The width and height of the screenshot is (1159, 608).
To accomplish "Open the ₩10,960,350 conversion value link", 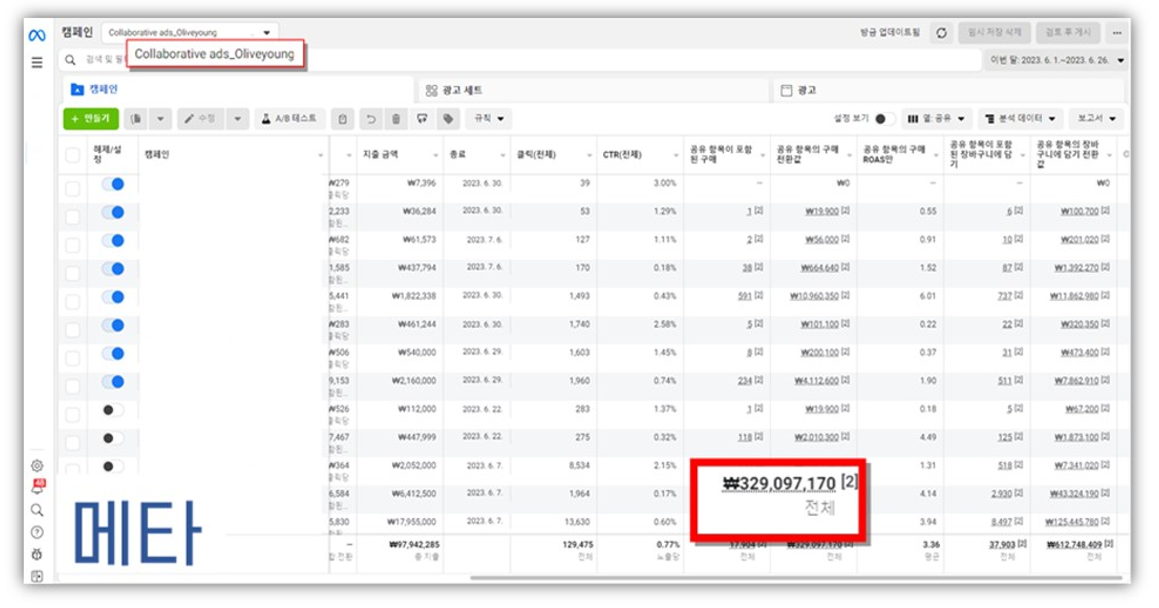I will point(814,296).
